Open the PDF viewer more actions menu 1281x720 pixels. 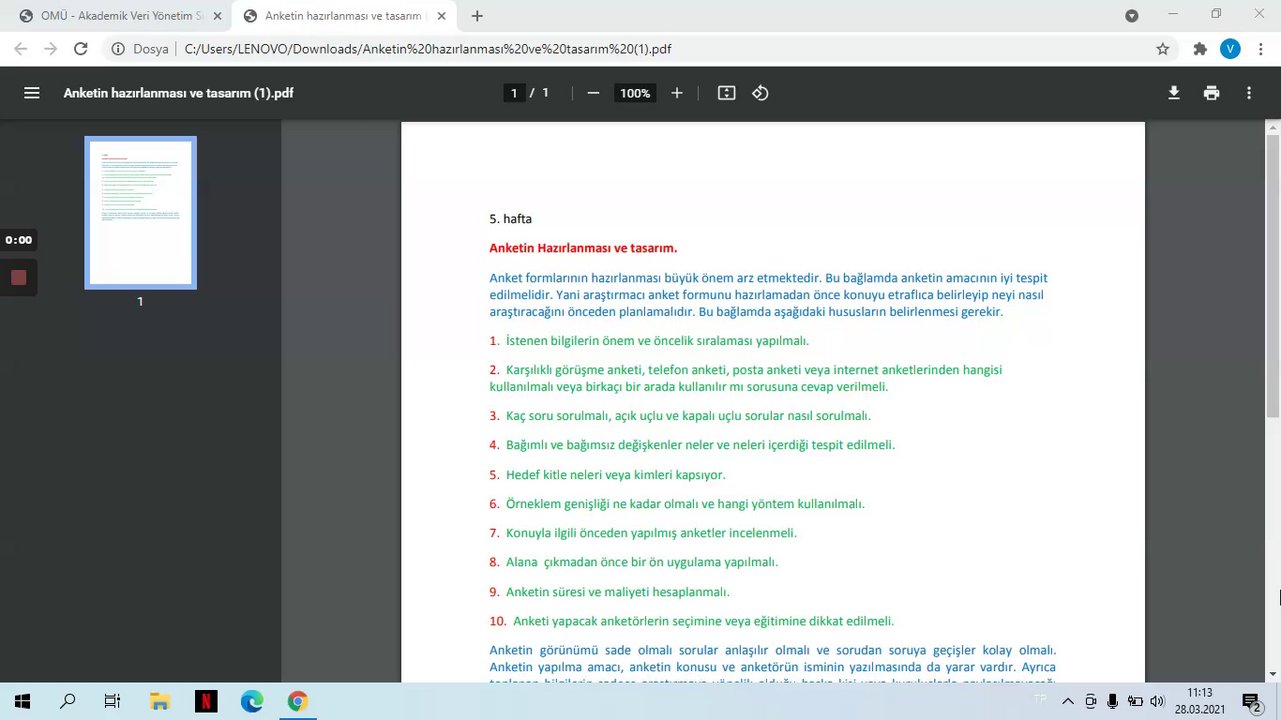[1249, 93]
